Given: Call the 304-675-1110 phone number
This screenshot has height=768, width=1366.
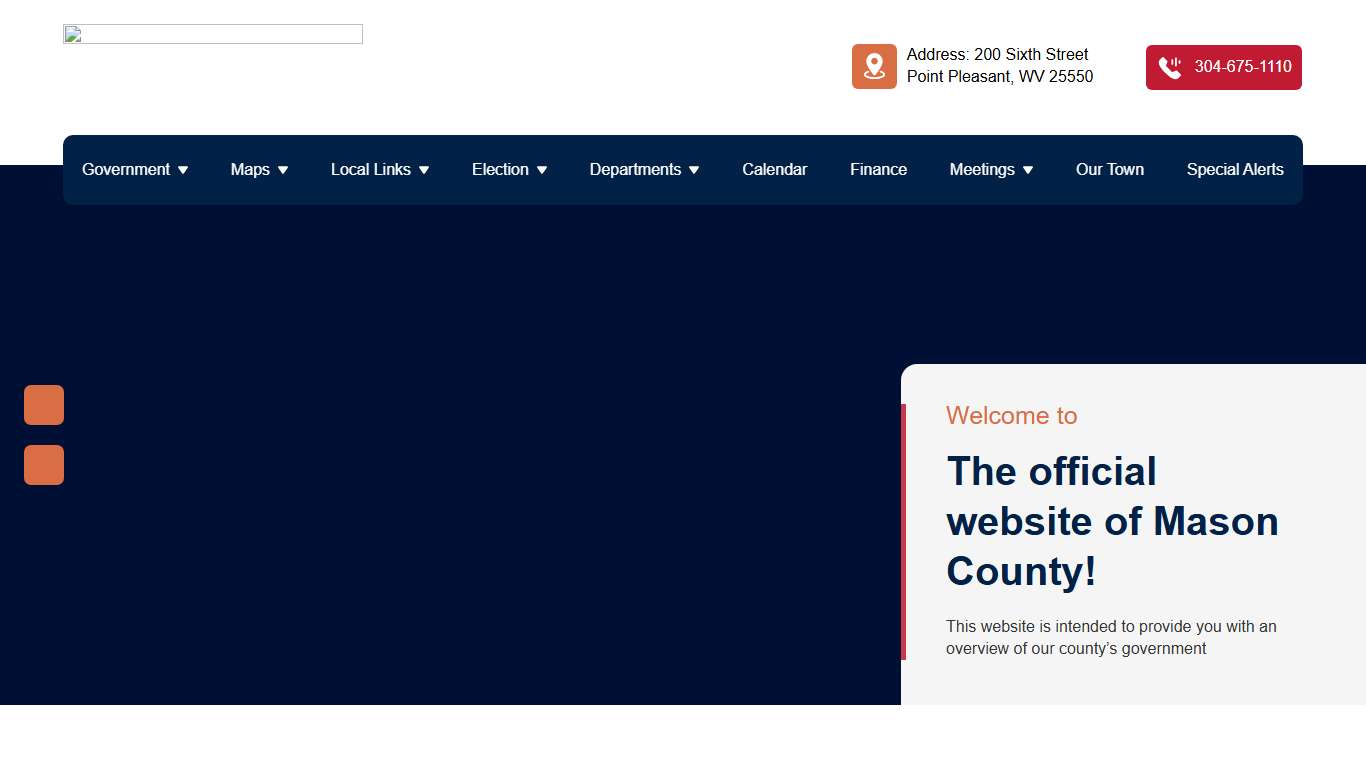Looking at the screenshot, I should click(x=1242, y=67).
